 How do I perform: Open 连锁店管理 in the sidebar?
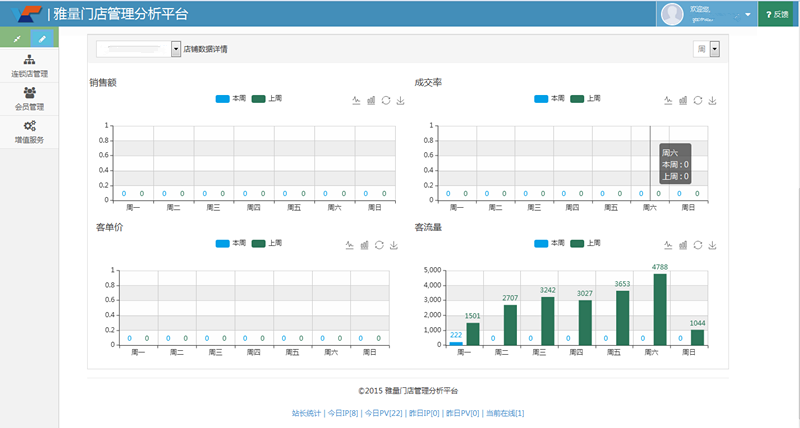[x=29, y=66]
